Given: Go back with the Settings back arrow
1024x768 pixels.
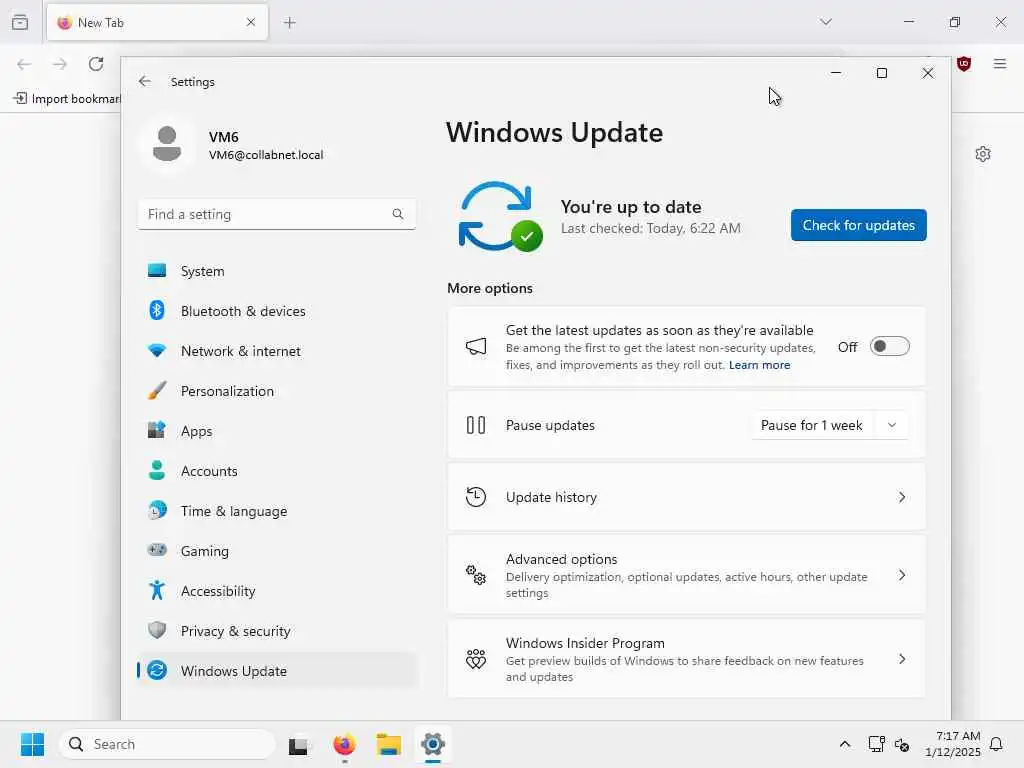Looking at the screenshot, I should [x=145, y=81].
